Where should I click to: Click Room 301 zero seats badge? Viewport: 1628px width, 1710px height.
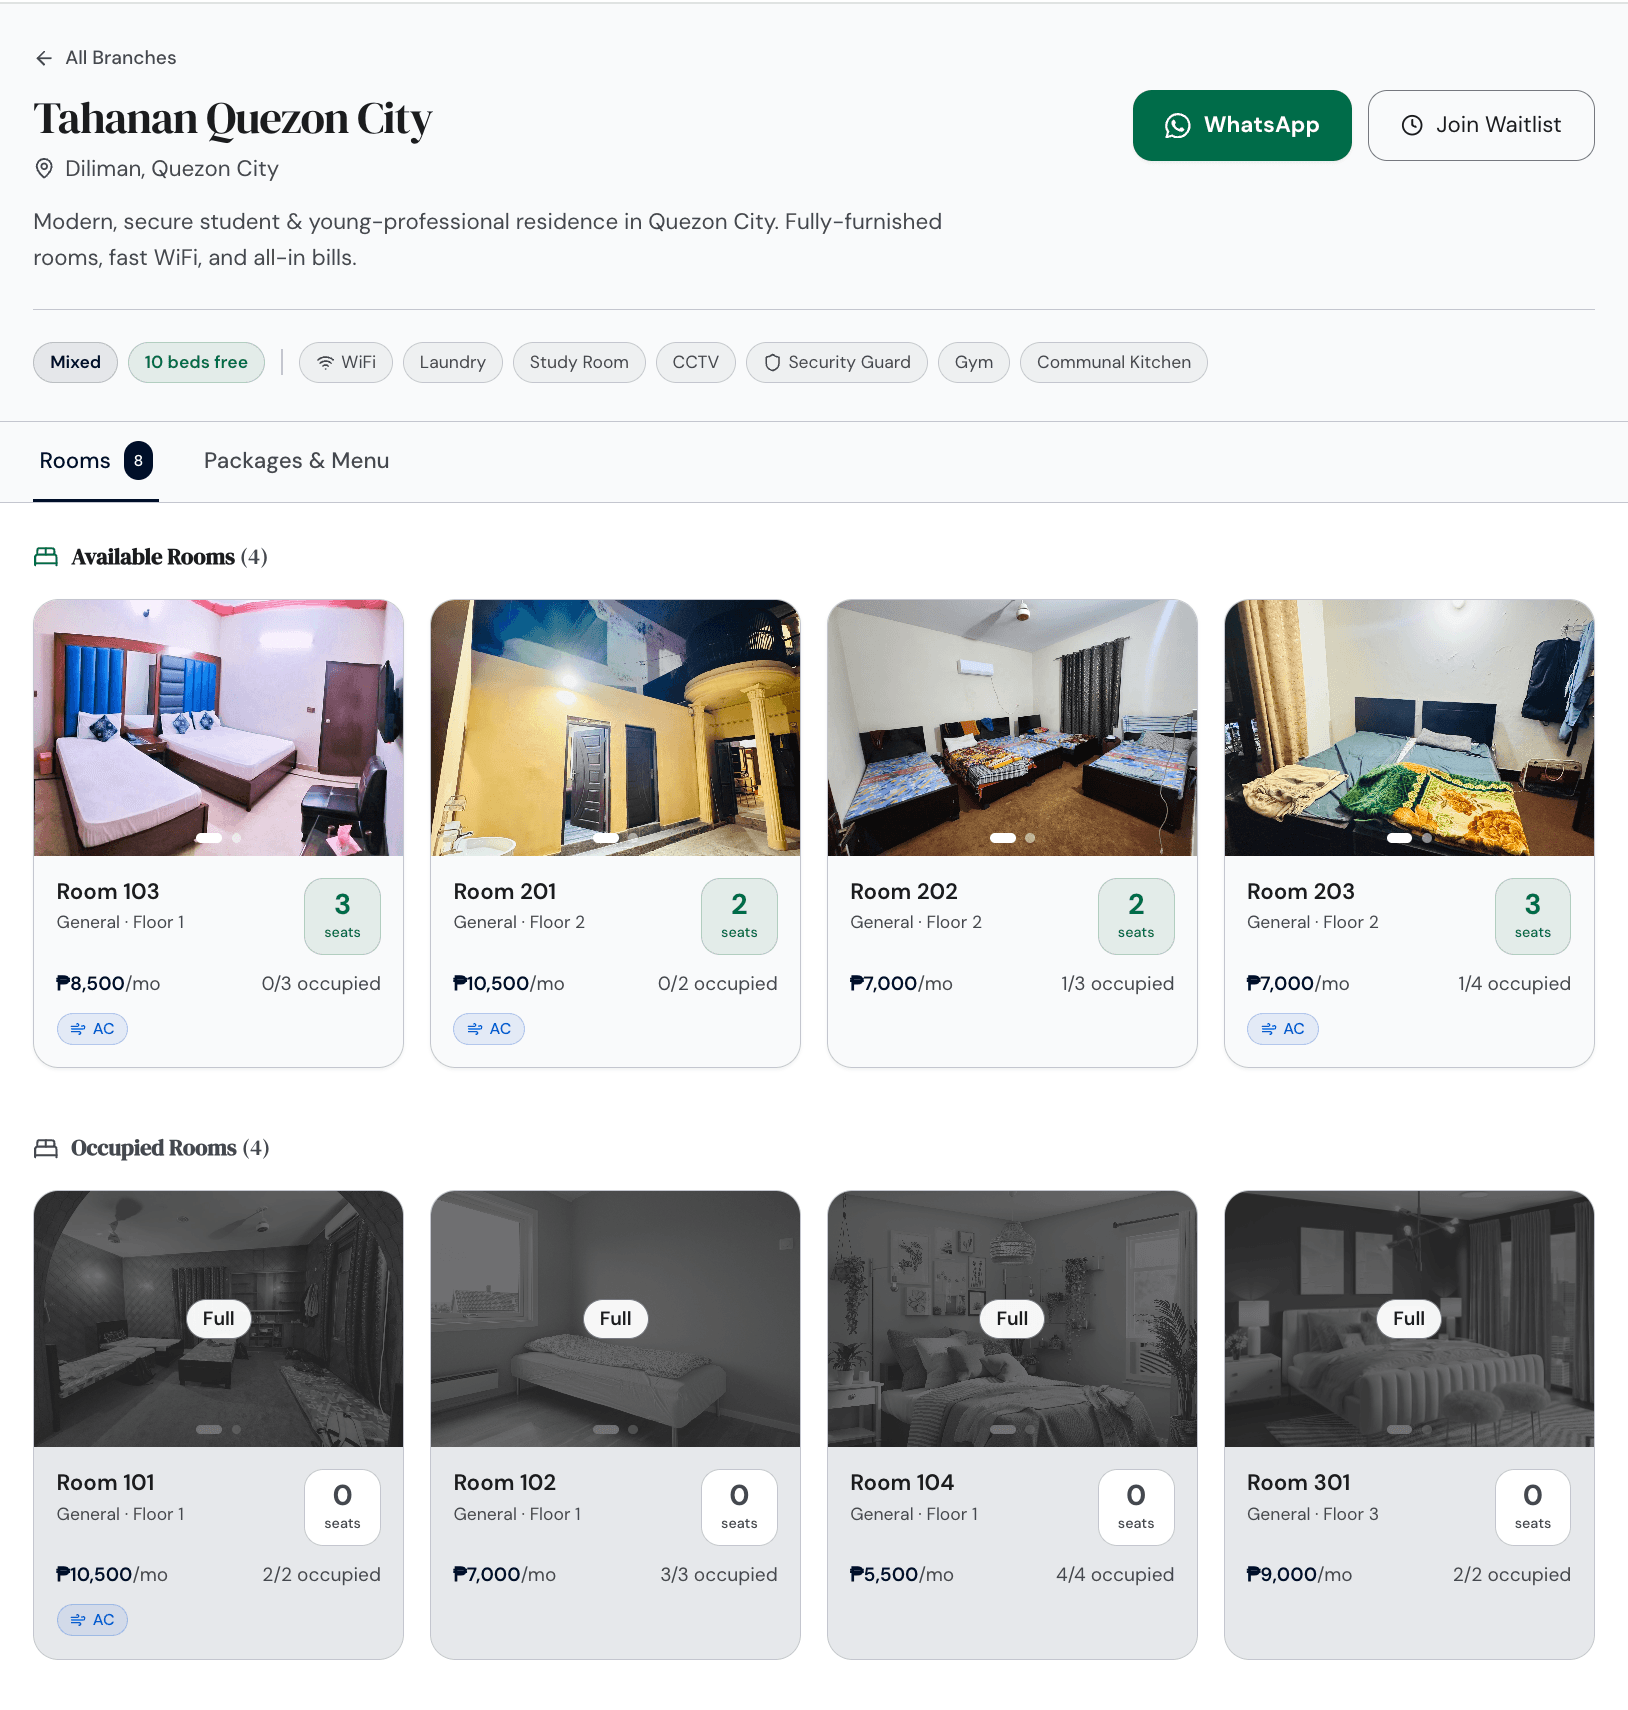tap(1533, 1507)
